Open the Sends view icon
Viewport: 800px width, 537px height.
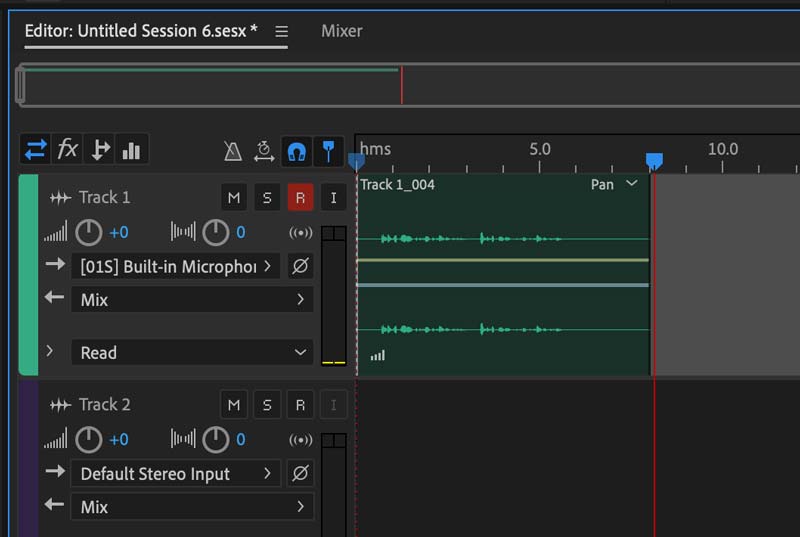(x=100, y=150)
